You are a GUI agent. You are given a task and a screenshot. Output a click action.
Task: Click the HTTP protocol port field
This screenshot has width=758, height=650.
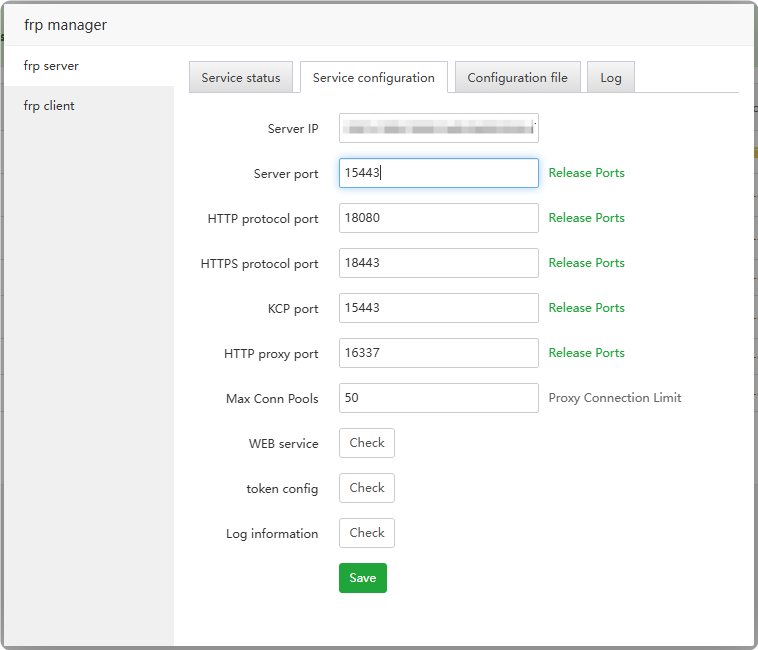coord(438,218)
